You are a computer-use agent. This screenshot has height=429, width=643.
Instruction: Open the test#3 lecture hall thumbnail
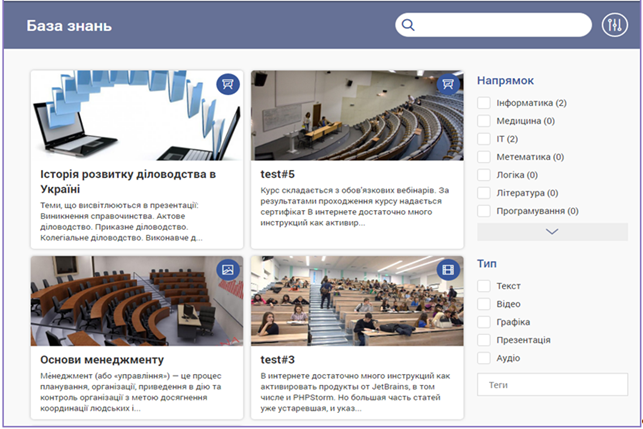357,295
